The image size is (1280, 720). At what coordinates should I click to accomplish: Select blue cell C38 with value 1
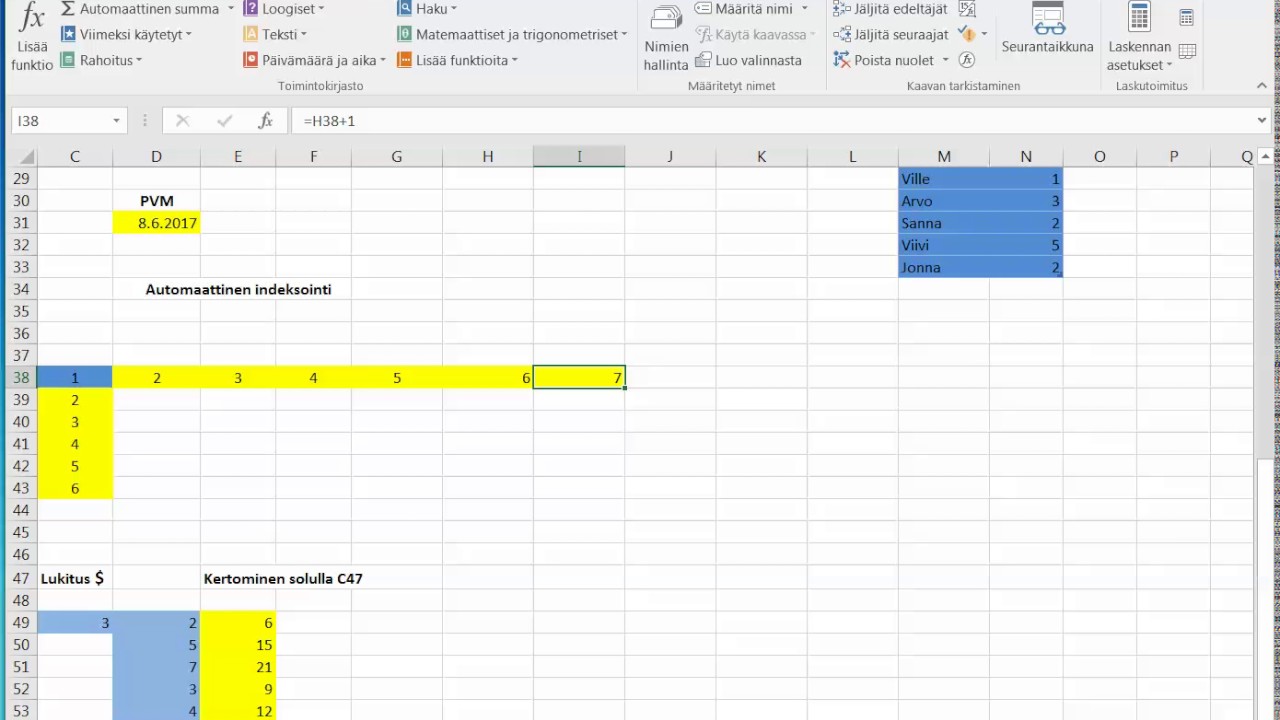coord(75,378)
